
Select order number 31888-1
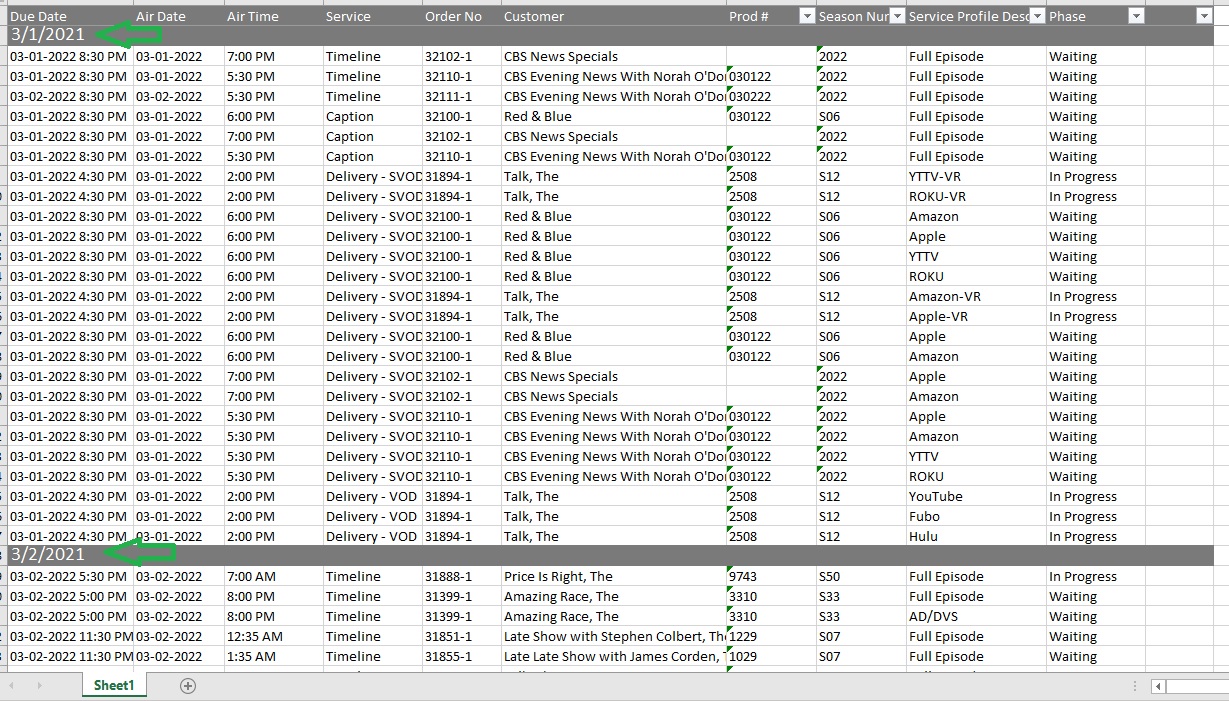pos(462,576)
